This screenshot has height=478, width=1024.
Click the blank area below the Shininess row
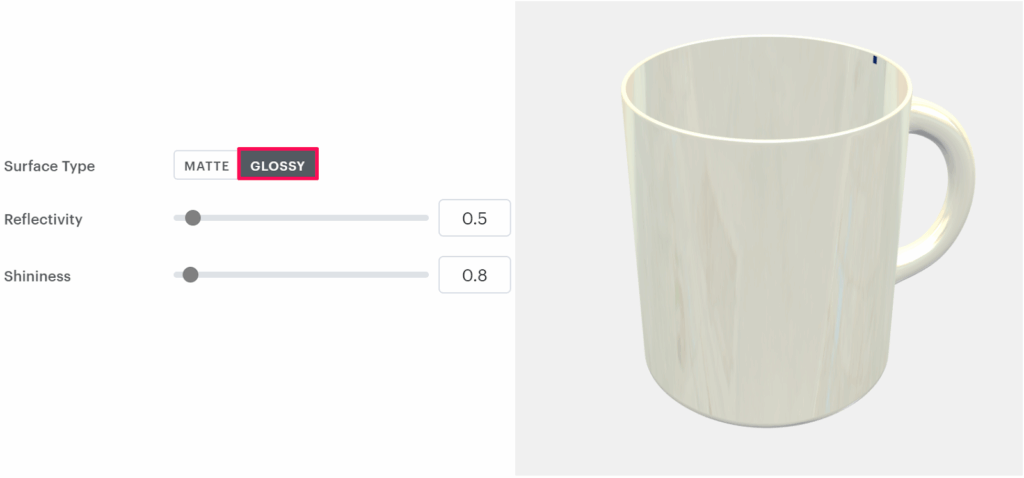[x=250, y=380]
